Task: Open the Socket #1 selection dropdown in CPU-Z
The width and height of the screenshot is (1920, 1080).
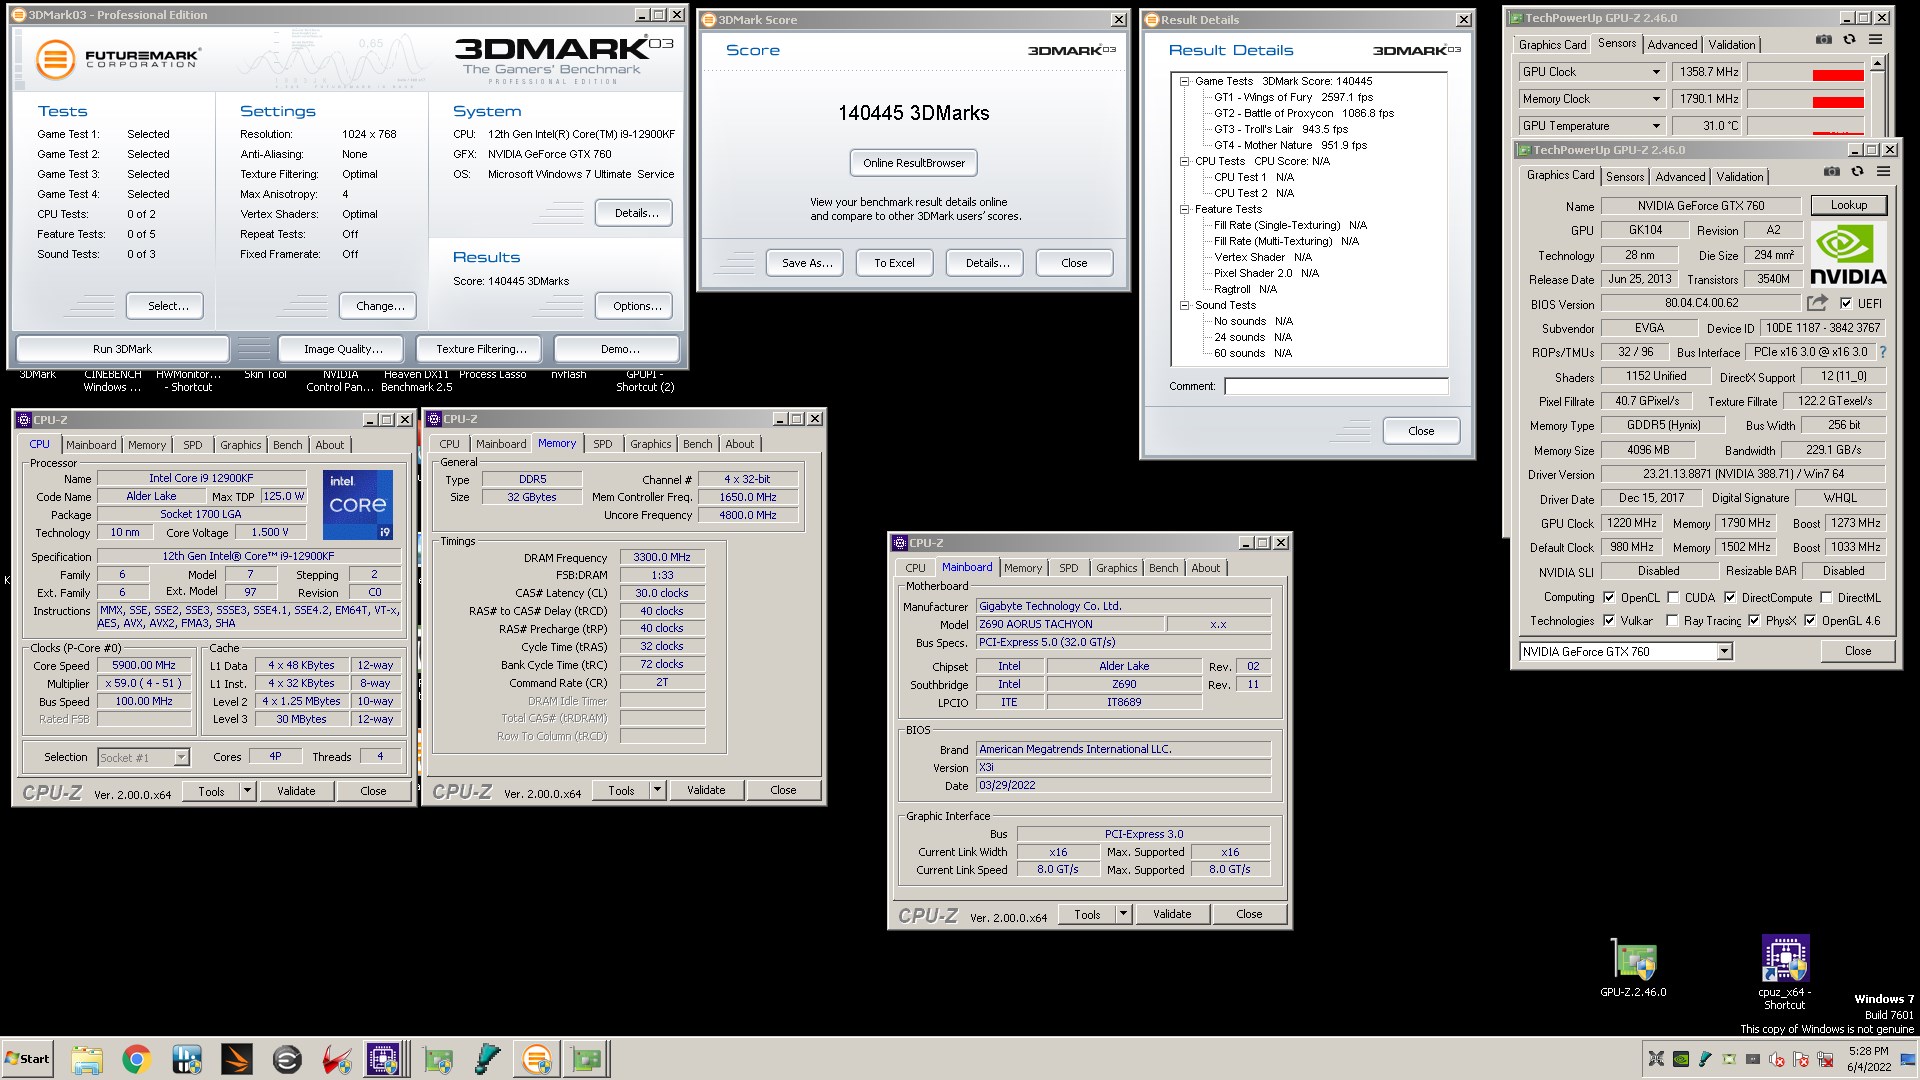Action: [181, 758]
